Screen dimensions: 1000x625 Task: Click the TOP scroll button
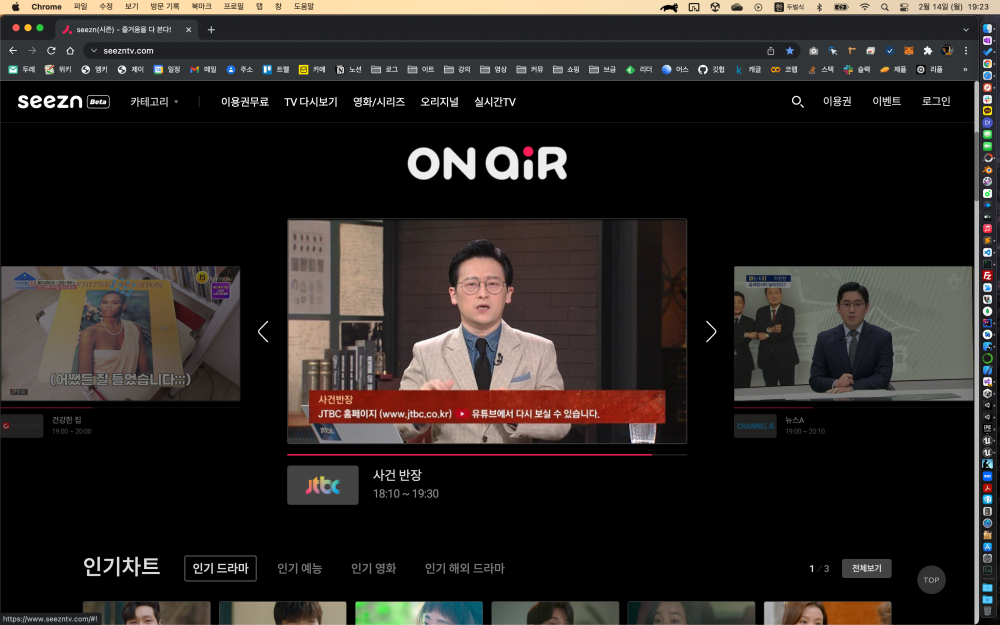[931, 580]
